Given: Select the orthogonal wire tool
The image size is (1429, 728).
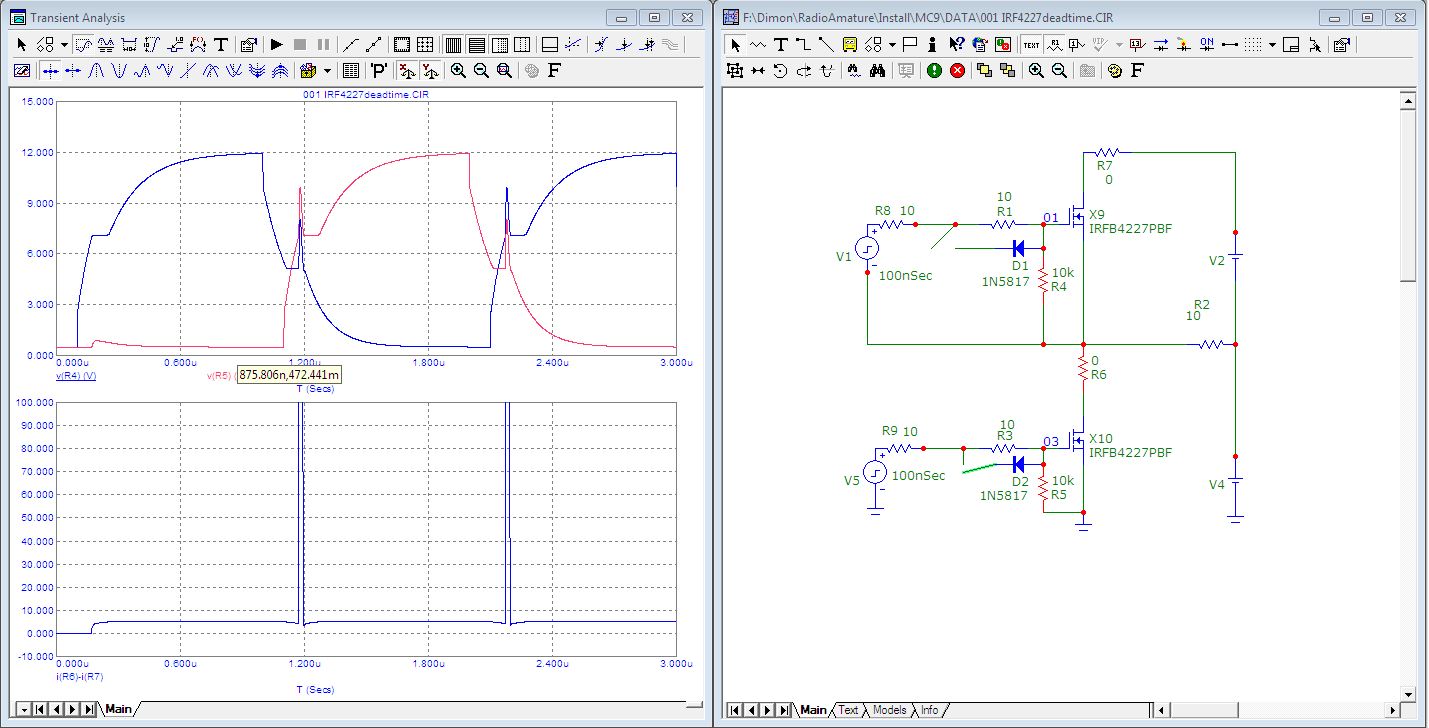Looking at the screenshot, I should tap(803, 44).
